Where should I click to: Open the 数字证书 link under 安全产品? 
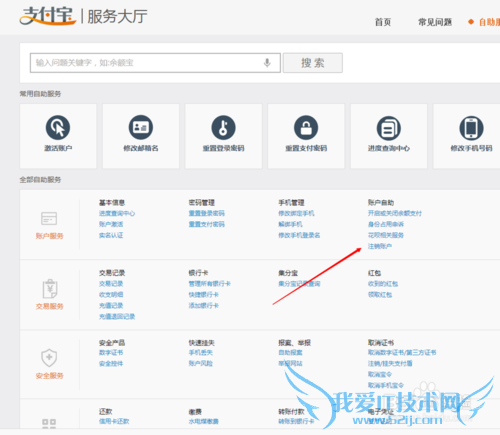(111, 353)
